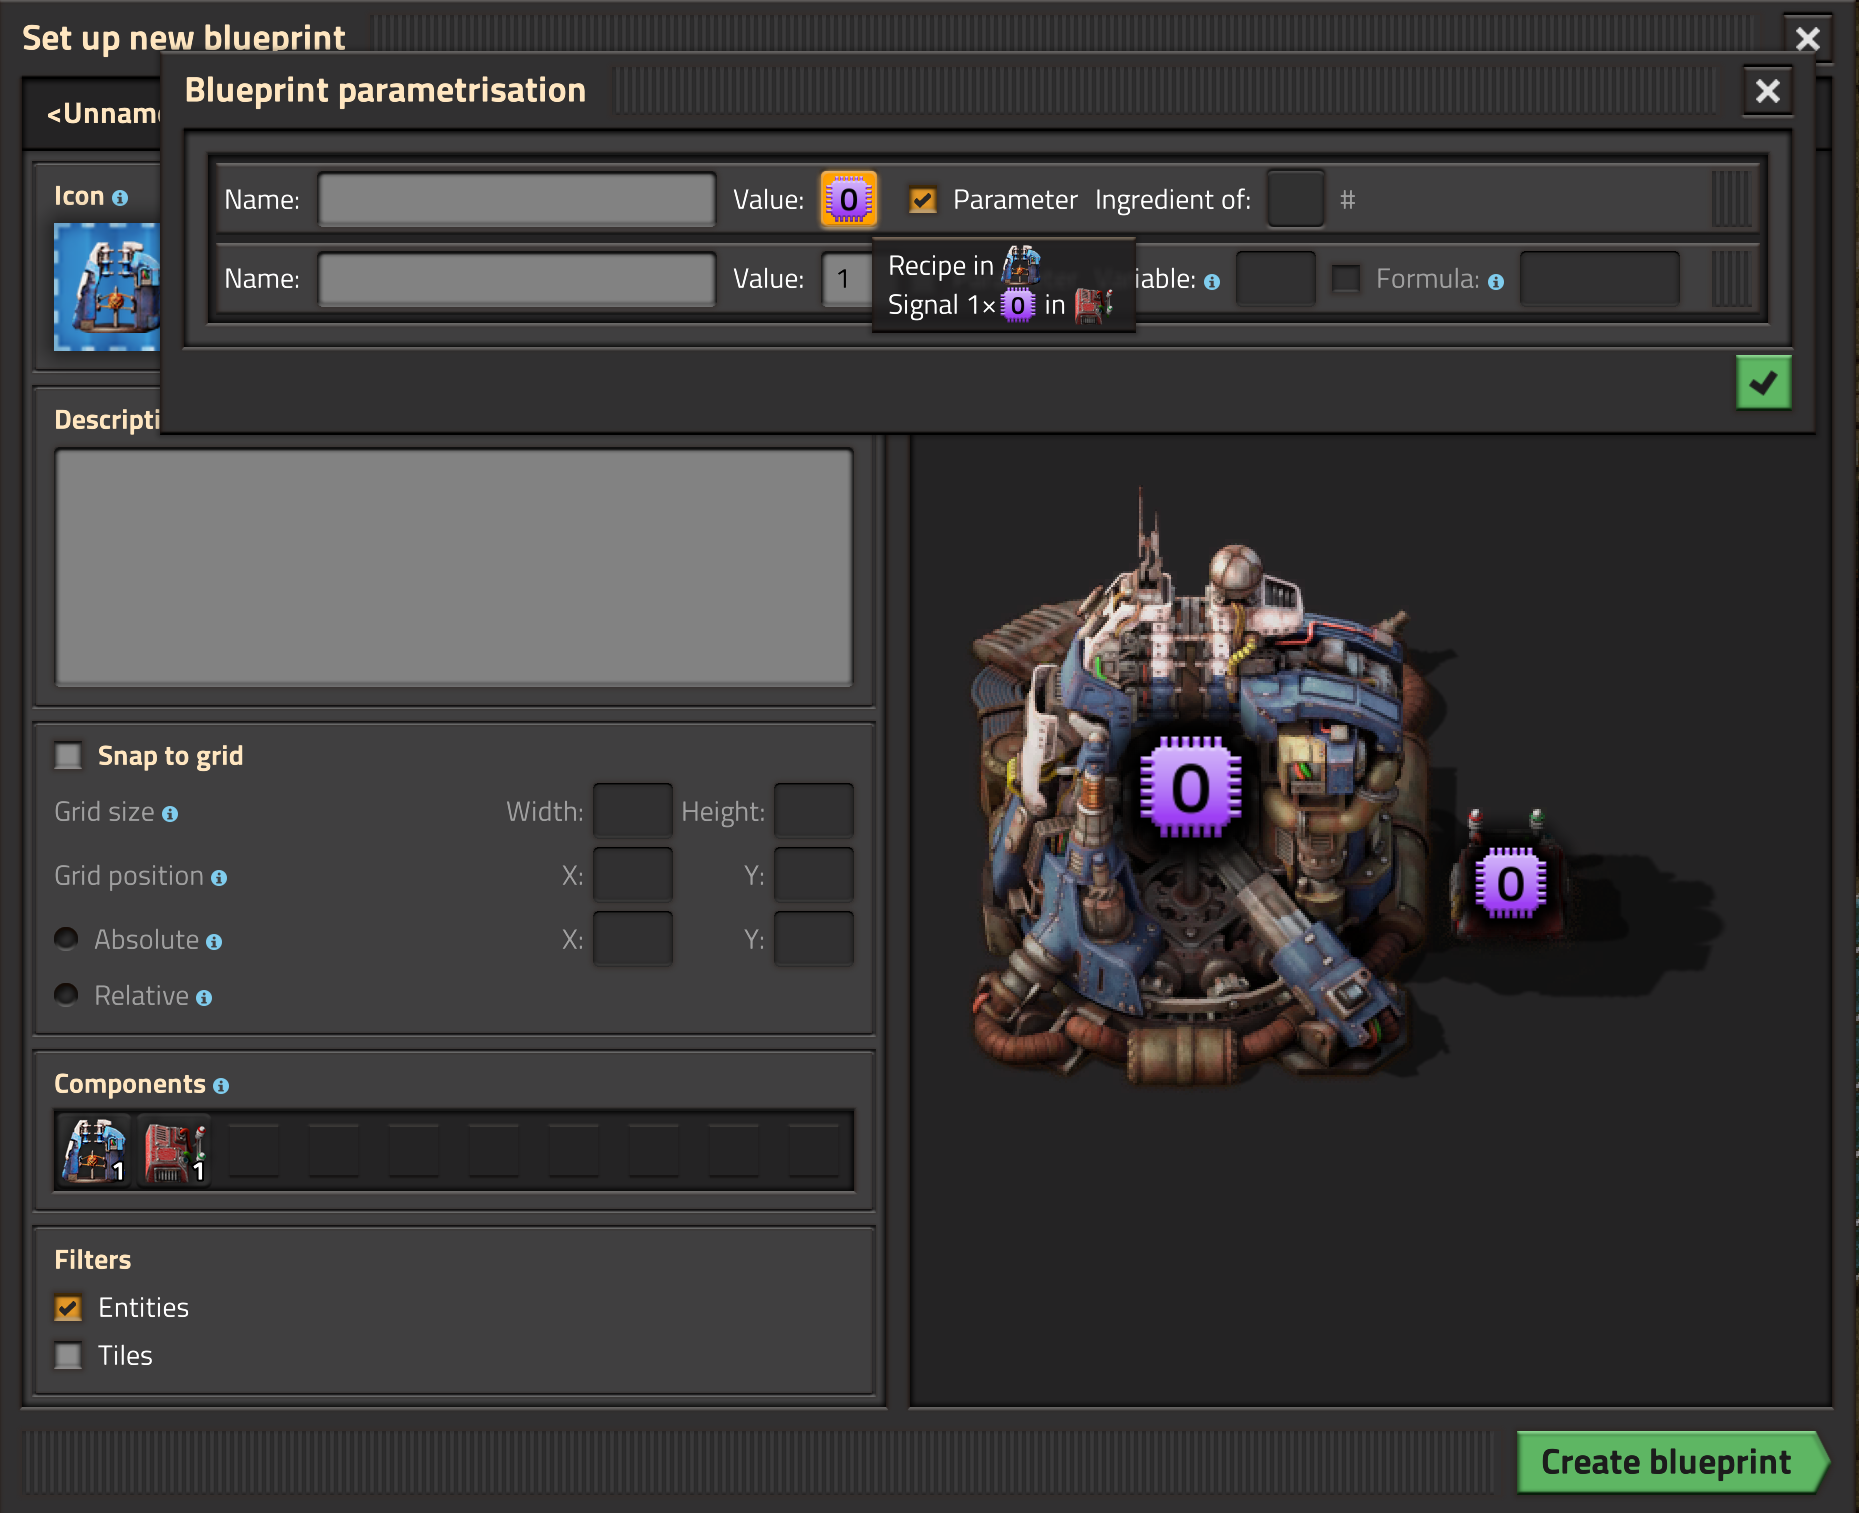Click the Absolute Y field

point(813,939)
